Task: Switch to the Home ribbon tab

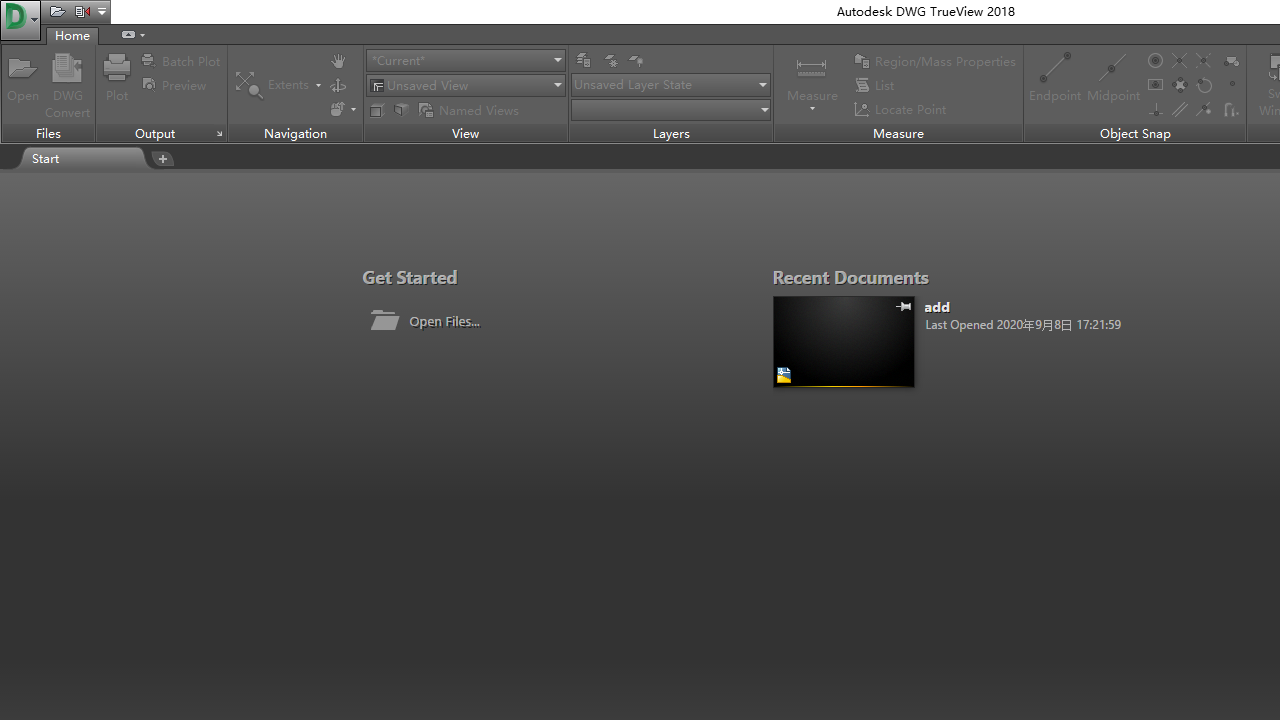Action: tap(72, 35)
